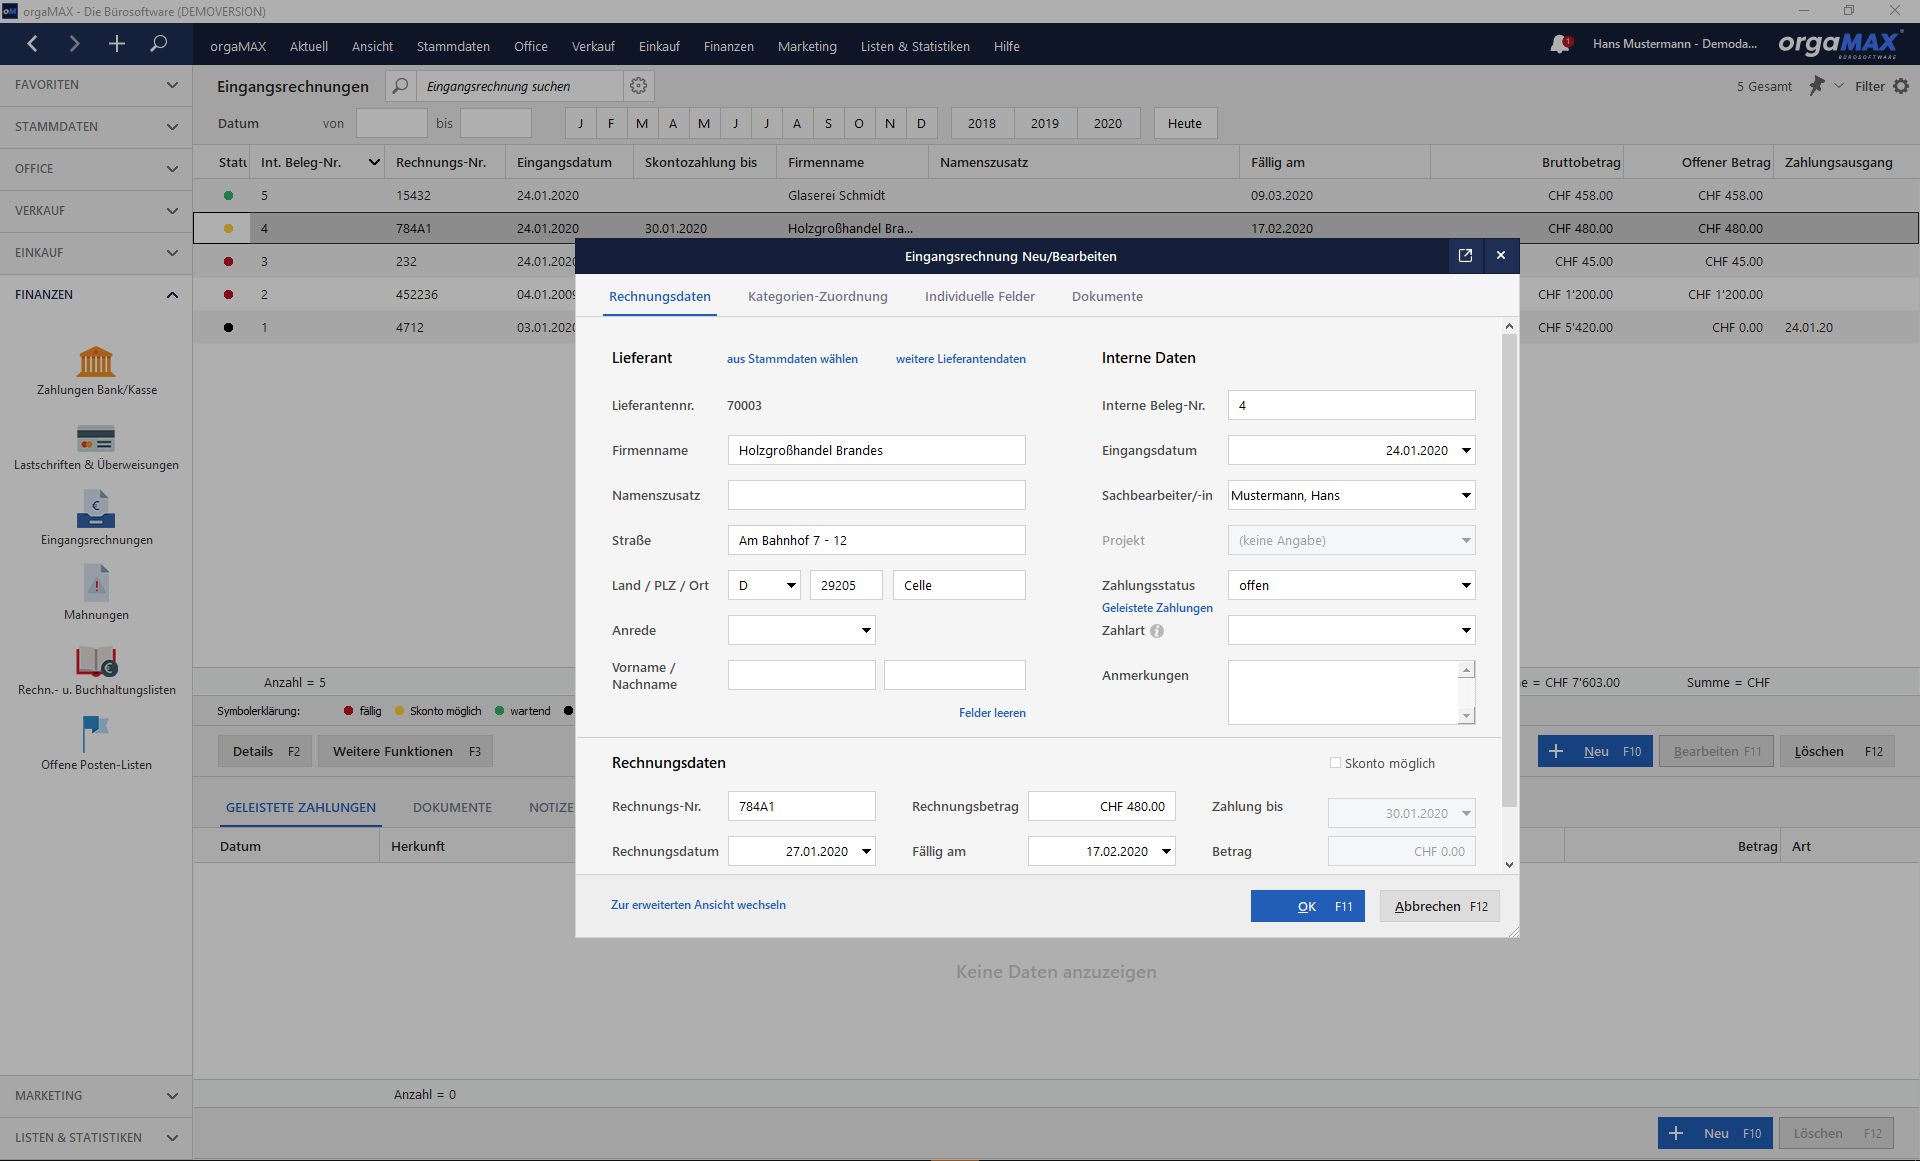Click the pin icon next to Filter
The height and width of the screenshot is (1161, 1920).
click(x=1817, y=86)
